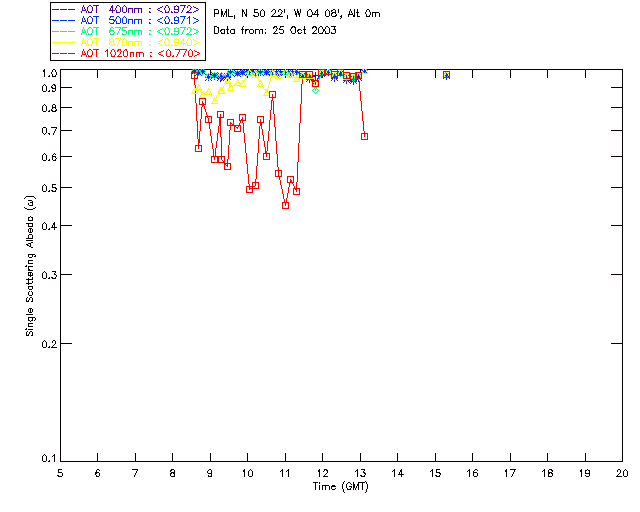Click the x-axis tick label '8'
This screenshot has width=640, height=512.
coord(173,473)
